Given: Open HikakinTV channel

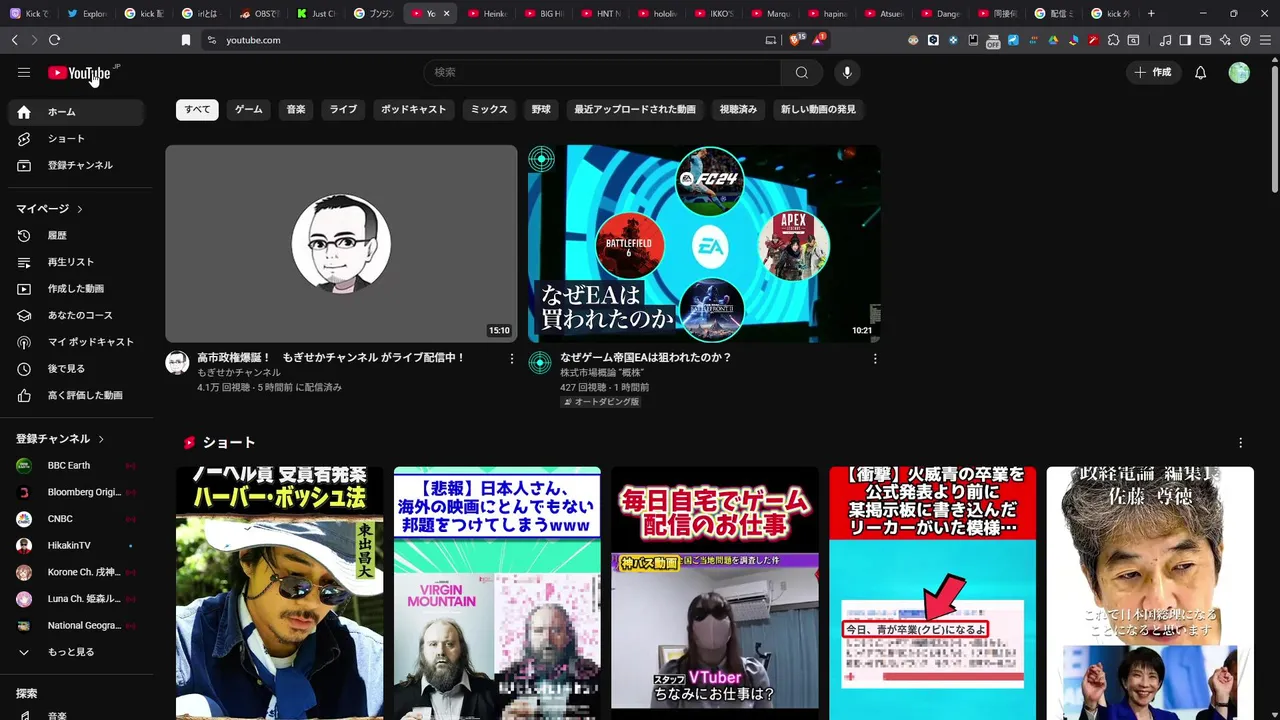Looking at the screenshot, I should [x=76, y=546].
